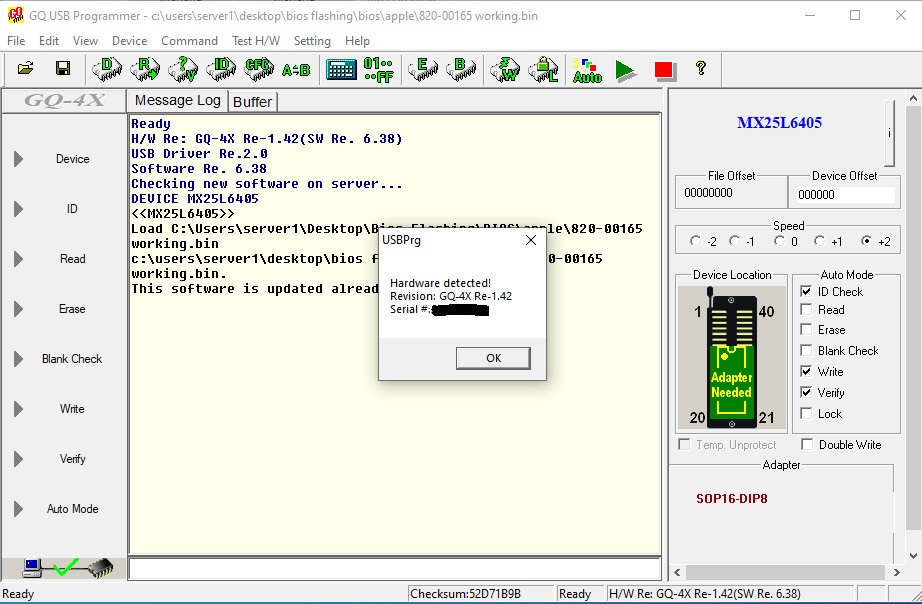Click the Device Offset input field
The width and height of the screenshot is (922, 604).
click(846, 195)
